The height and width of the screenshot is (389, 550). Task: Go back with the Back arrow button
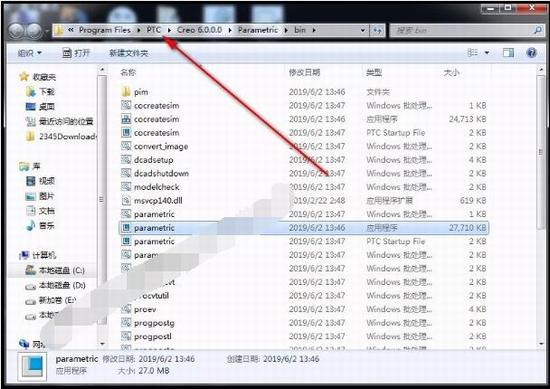point(16,31)
